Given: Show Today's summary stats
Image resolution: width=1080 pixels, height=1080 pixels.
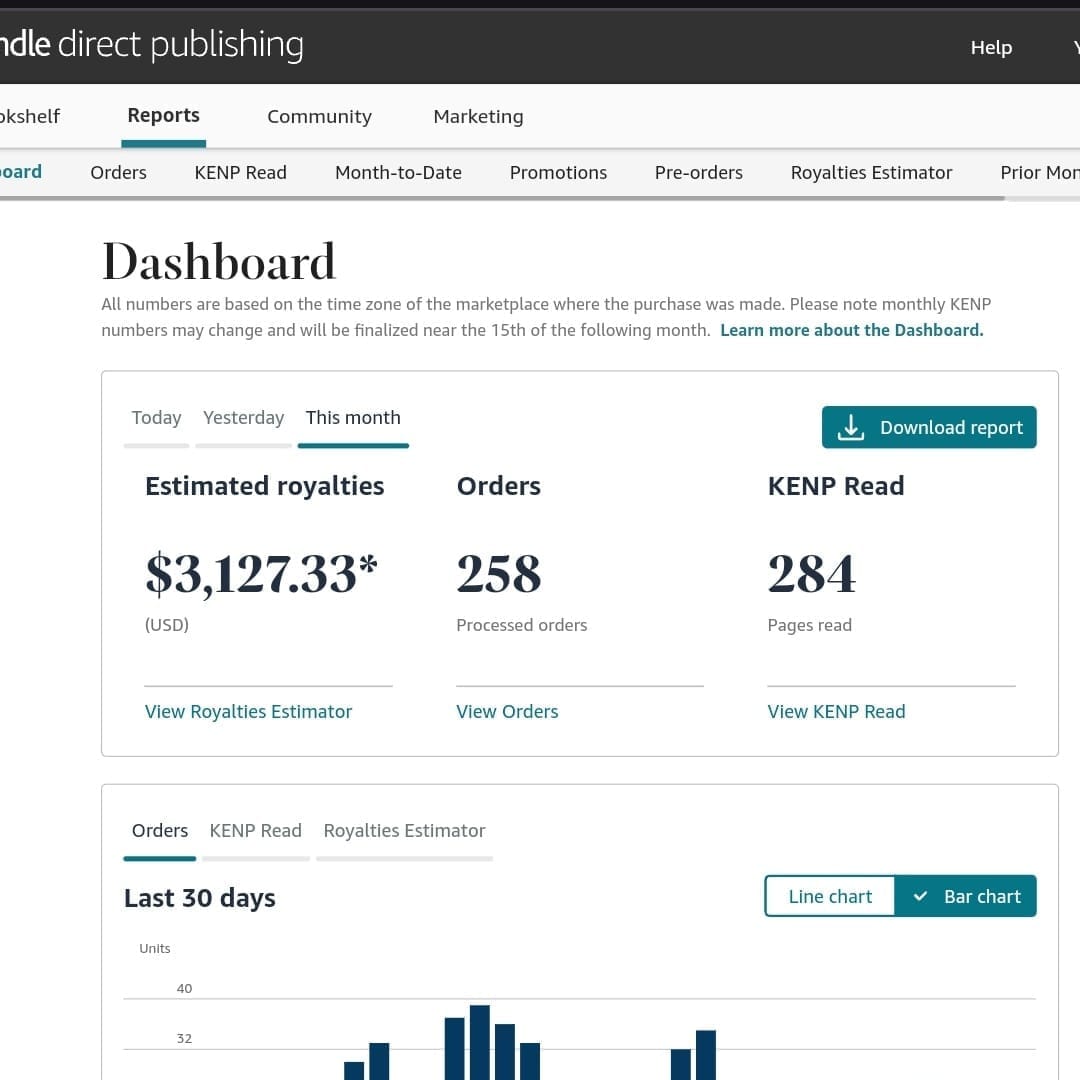Looking at the screenshot, I should [156, 418].
